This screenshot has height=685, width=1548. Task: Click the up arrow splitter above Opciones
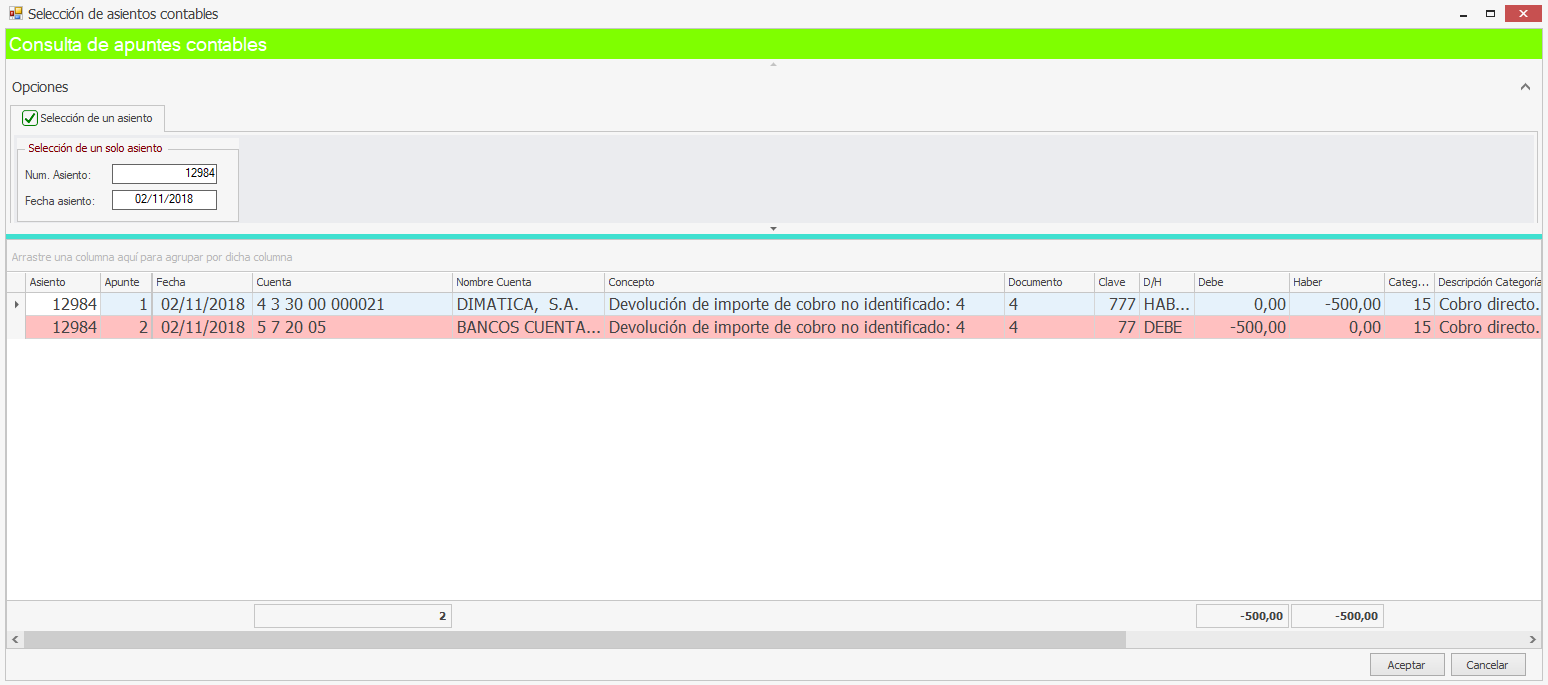tap(773, 64)
